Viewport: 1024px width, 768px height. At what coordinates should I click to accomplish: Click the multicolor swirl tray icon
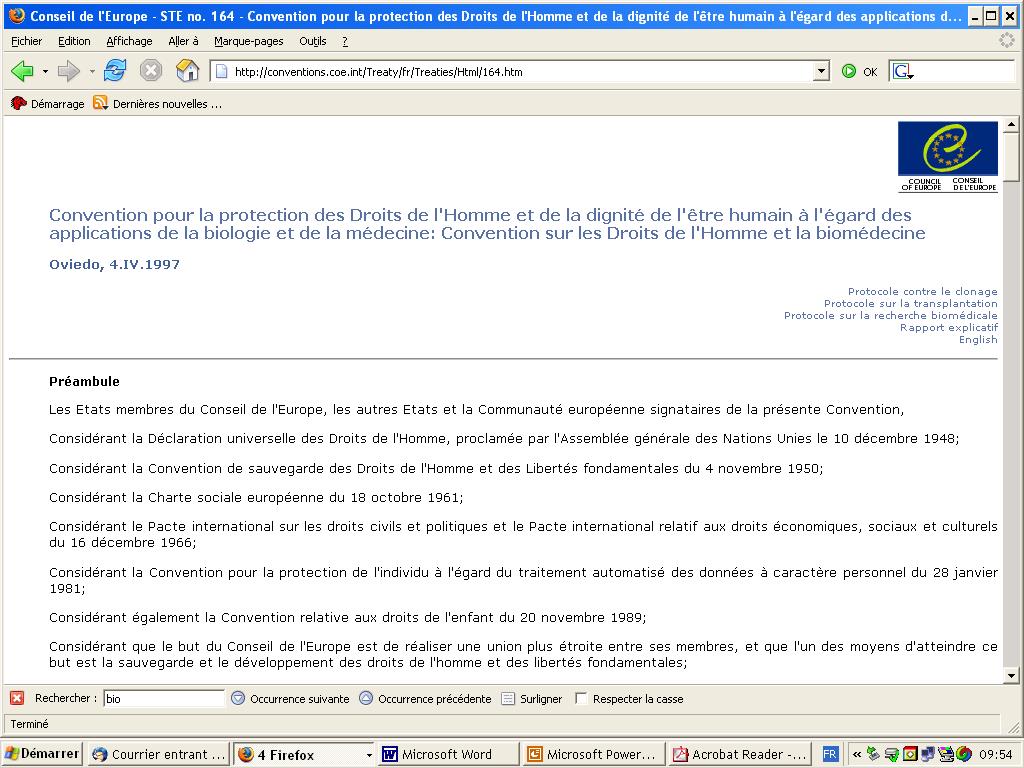(x=963, y=754)
